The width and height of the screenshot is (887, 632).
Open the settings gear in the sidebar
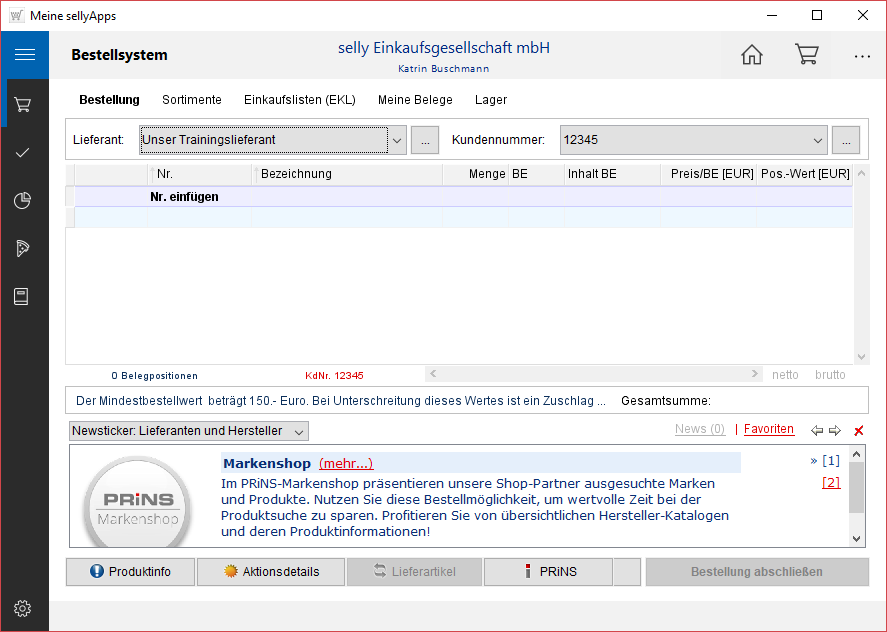(24, 608)
